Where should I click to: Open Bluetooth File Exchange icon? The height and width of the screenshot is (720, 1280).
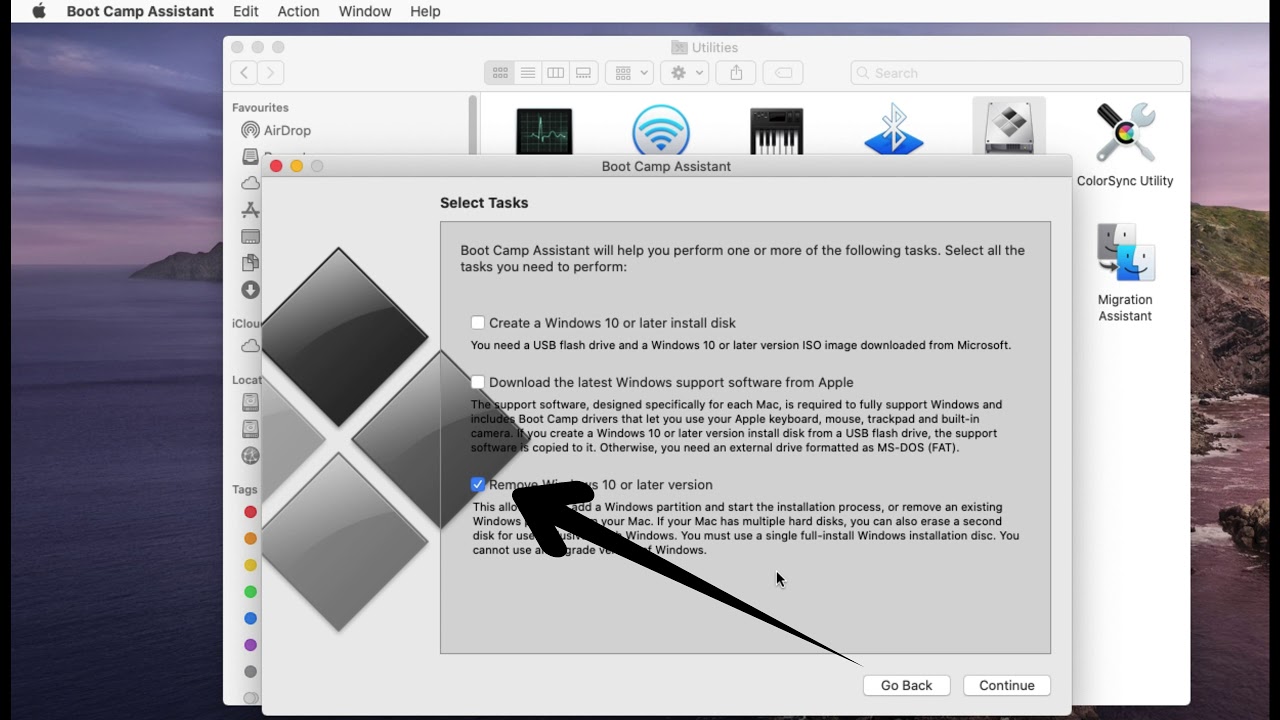coord(893,129)
